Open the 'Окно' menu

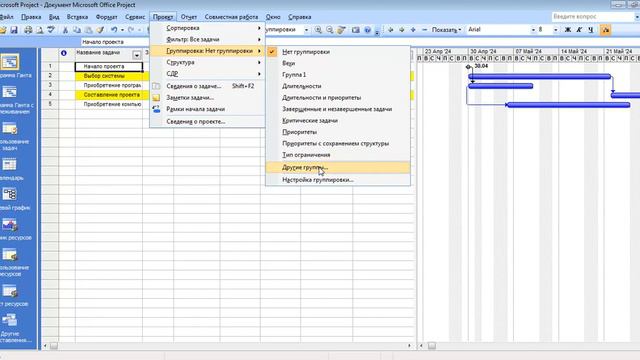click(273, 17)
